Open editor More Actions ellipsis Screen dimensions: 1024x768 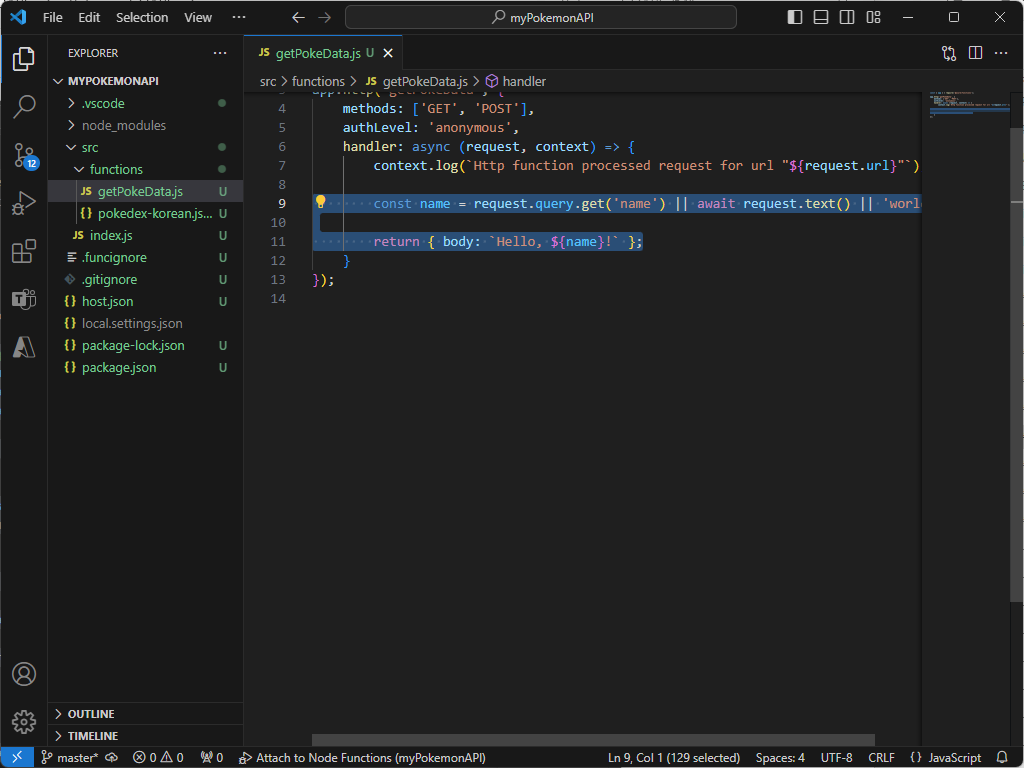1001,53
